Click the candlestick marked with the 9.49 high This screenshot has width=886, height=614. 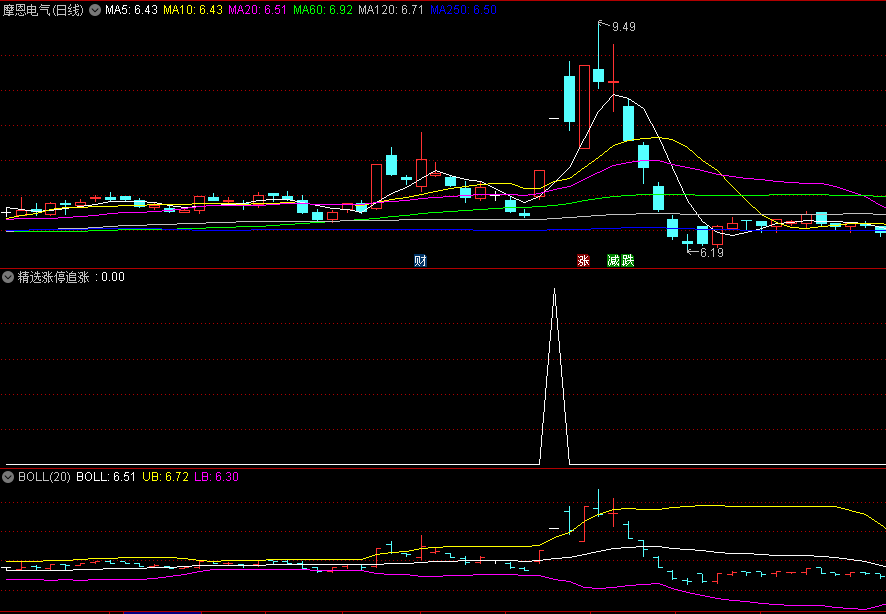598,76
